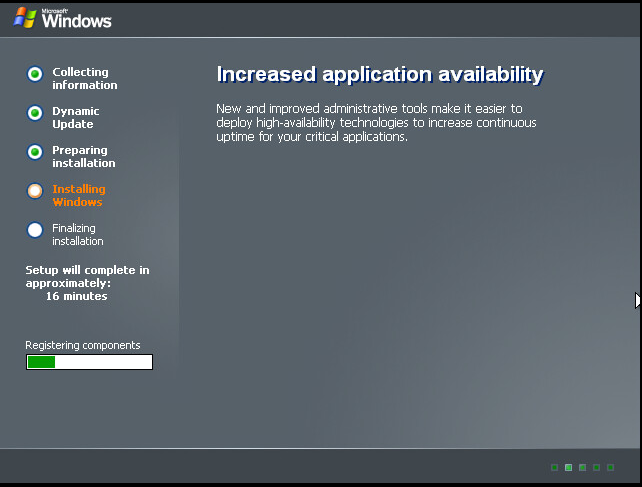Screen dimensions: 642x487
Task: Click the first square in bottom-right indicator
Action: tap(555, 467)
